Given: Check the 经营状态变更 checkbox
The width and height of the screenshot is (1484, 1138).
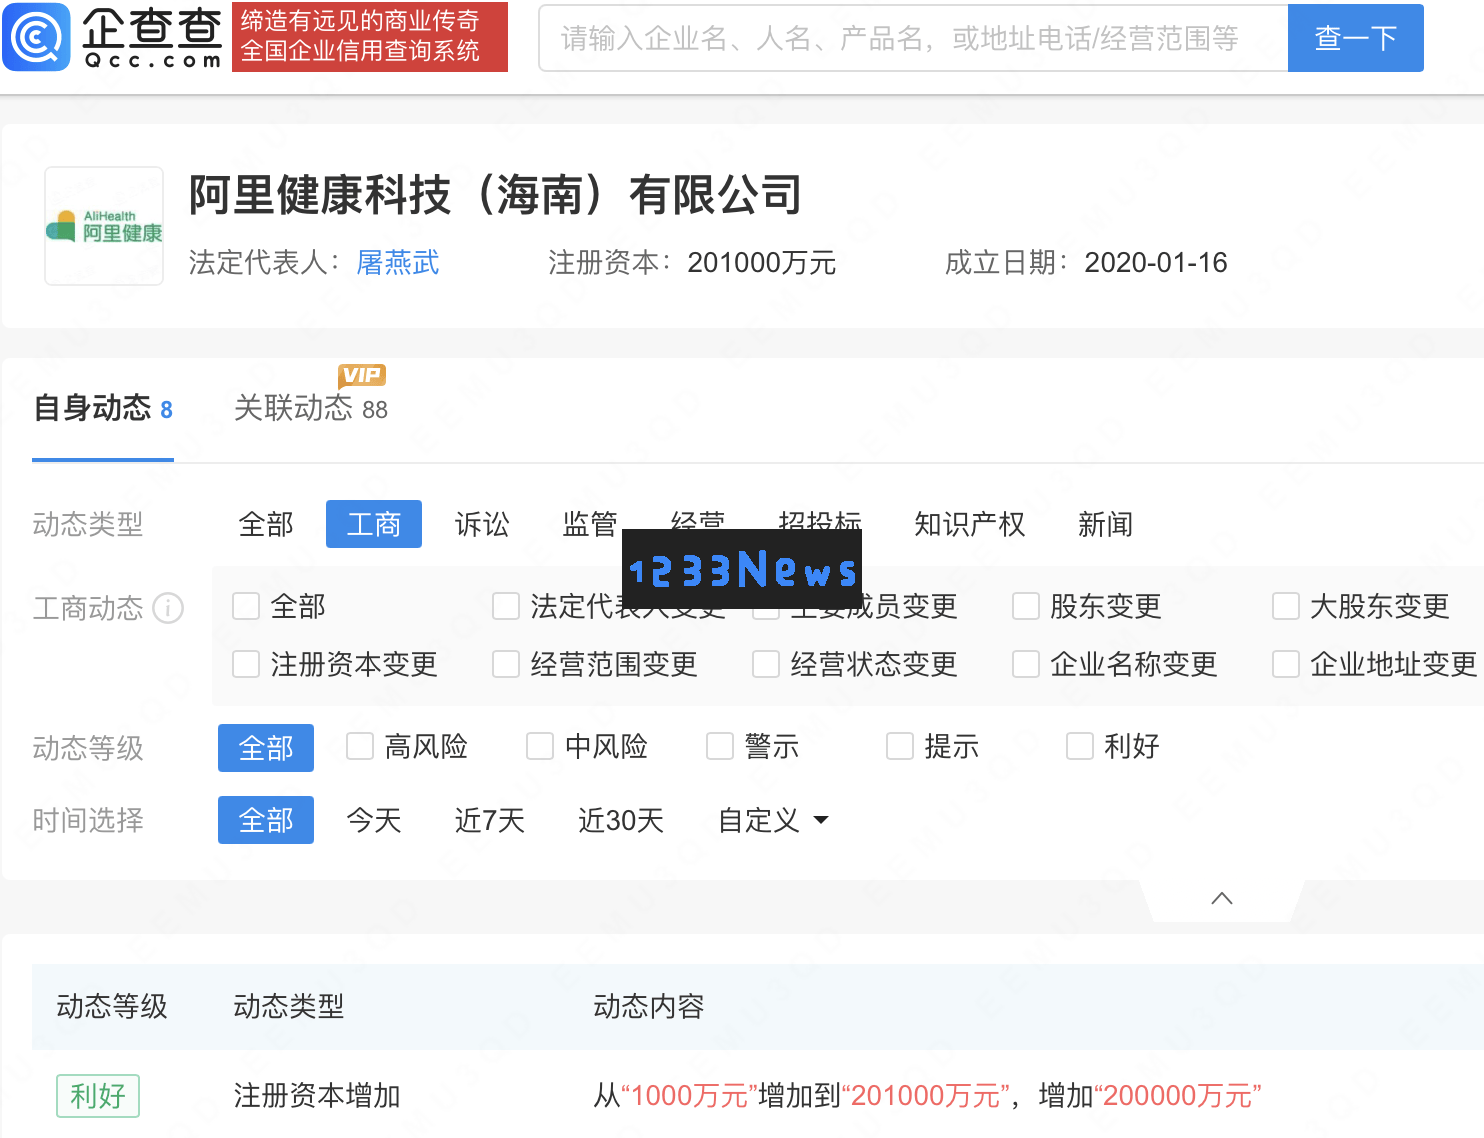Looking at the screenshot, I should click(x=766, y=664).
